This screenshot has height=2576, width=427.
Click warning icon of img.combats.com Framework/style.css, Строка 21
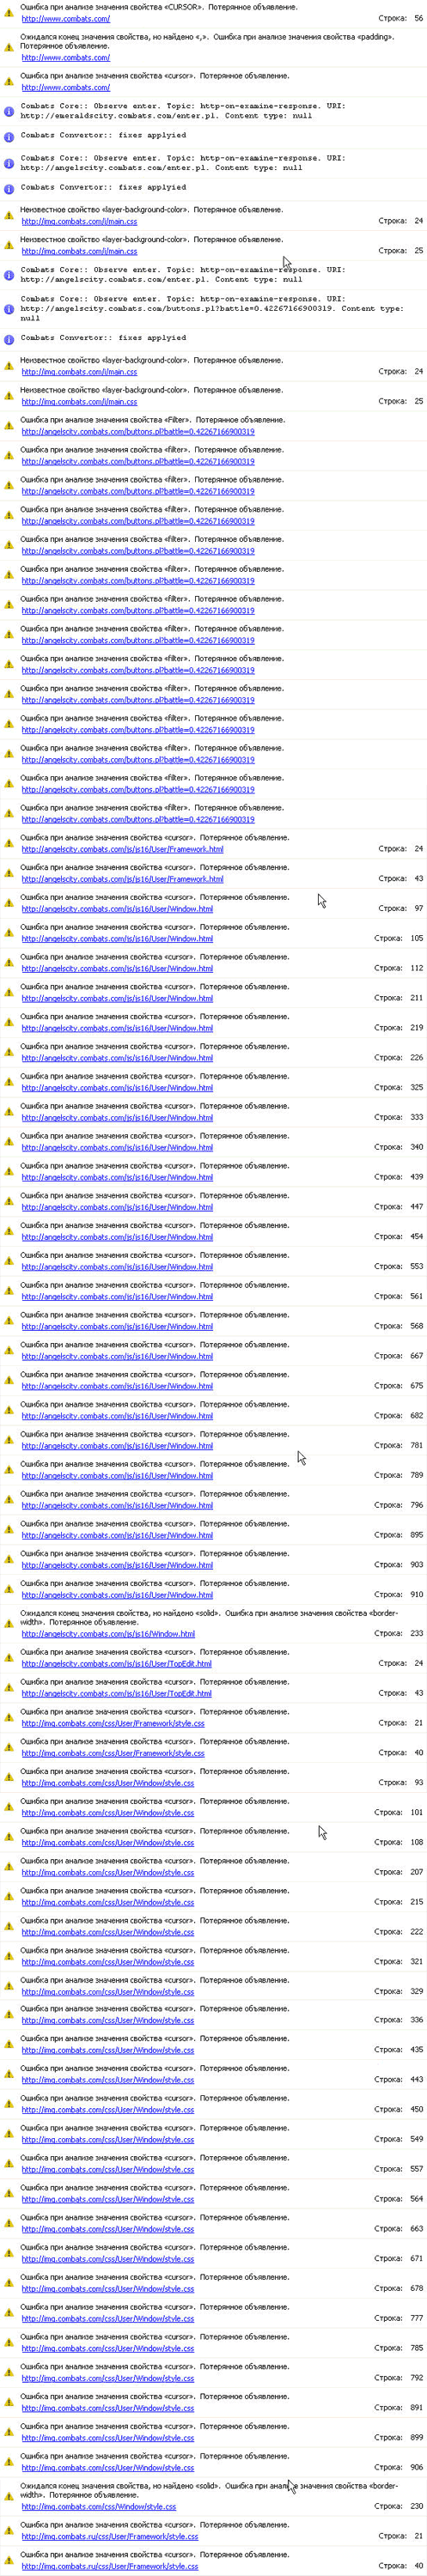click(x=9, y=1717)
